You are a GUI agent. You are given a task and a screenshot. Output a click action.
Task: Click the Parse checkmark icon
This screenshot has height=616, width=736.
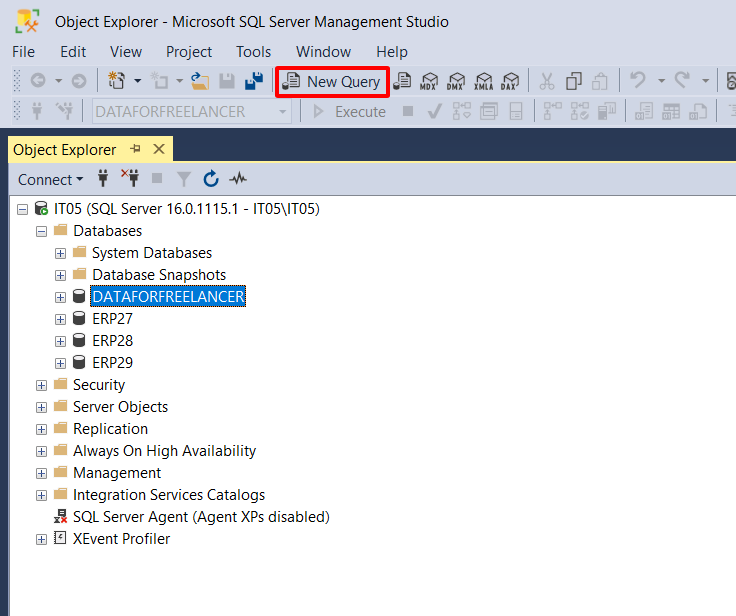(x=435, y=112)
